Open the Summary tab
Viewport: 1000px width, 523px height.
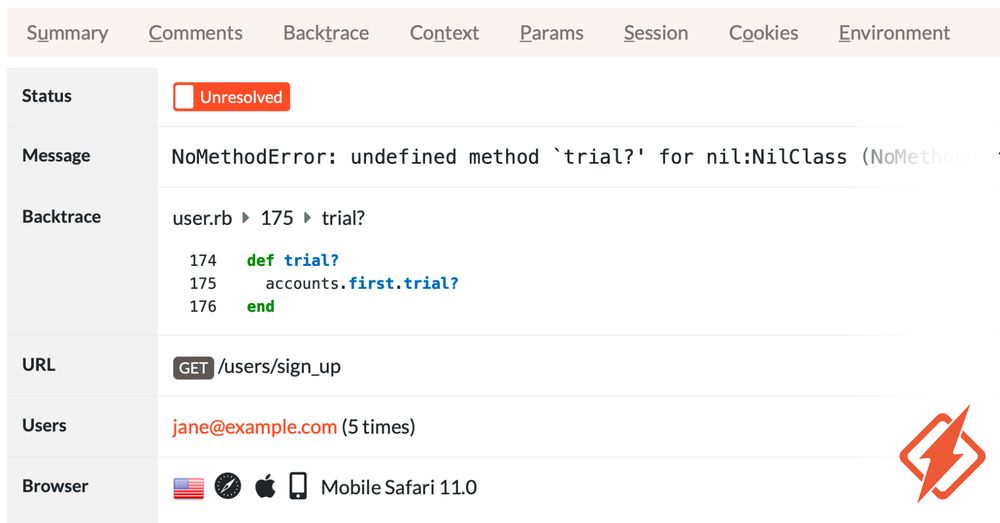pyautogui.click(x=68, y=33)
